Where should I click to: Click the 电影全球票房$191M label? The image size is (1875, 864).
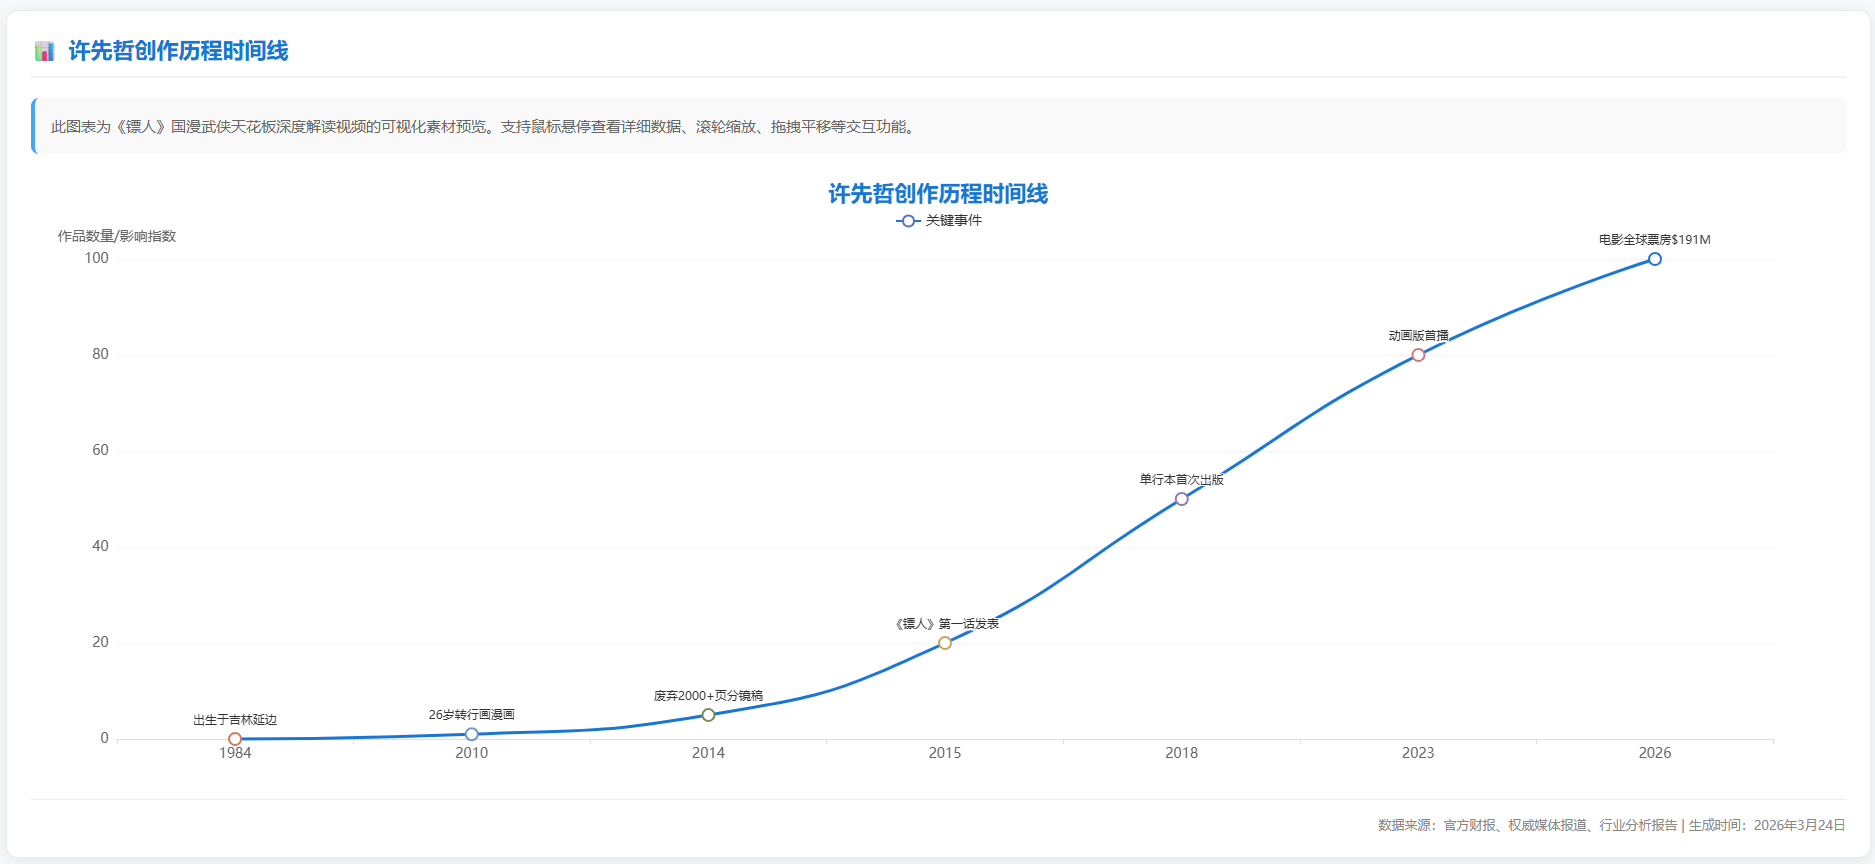(1654, 240)
